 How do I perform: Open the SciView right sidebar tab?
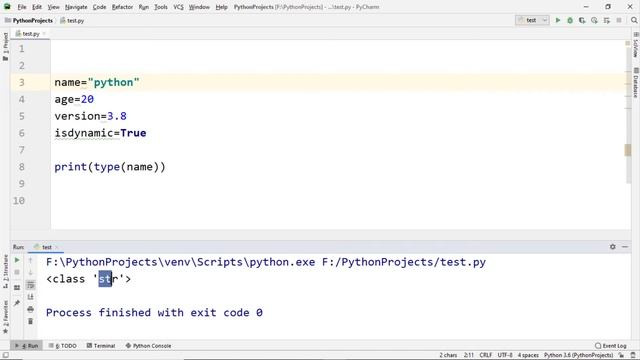point(636,46)
